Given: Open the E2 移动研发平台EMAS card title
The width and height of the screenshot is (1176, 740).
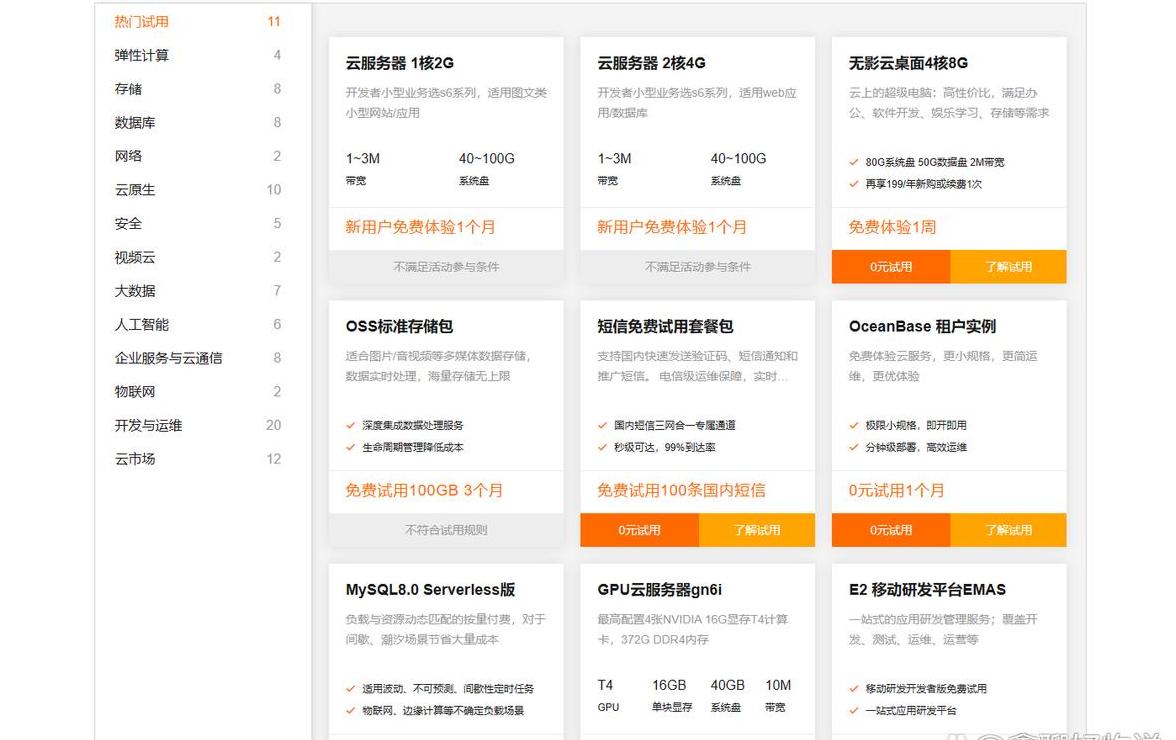Looking at the screenshot, I should (927, 589).
